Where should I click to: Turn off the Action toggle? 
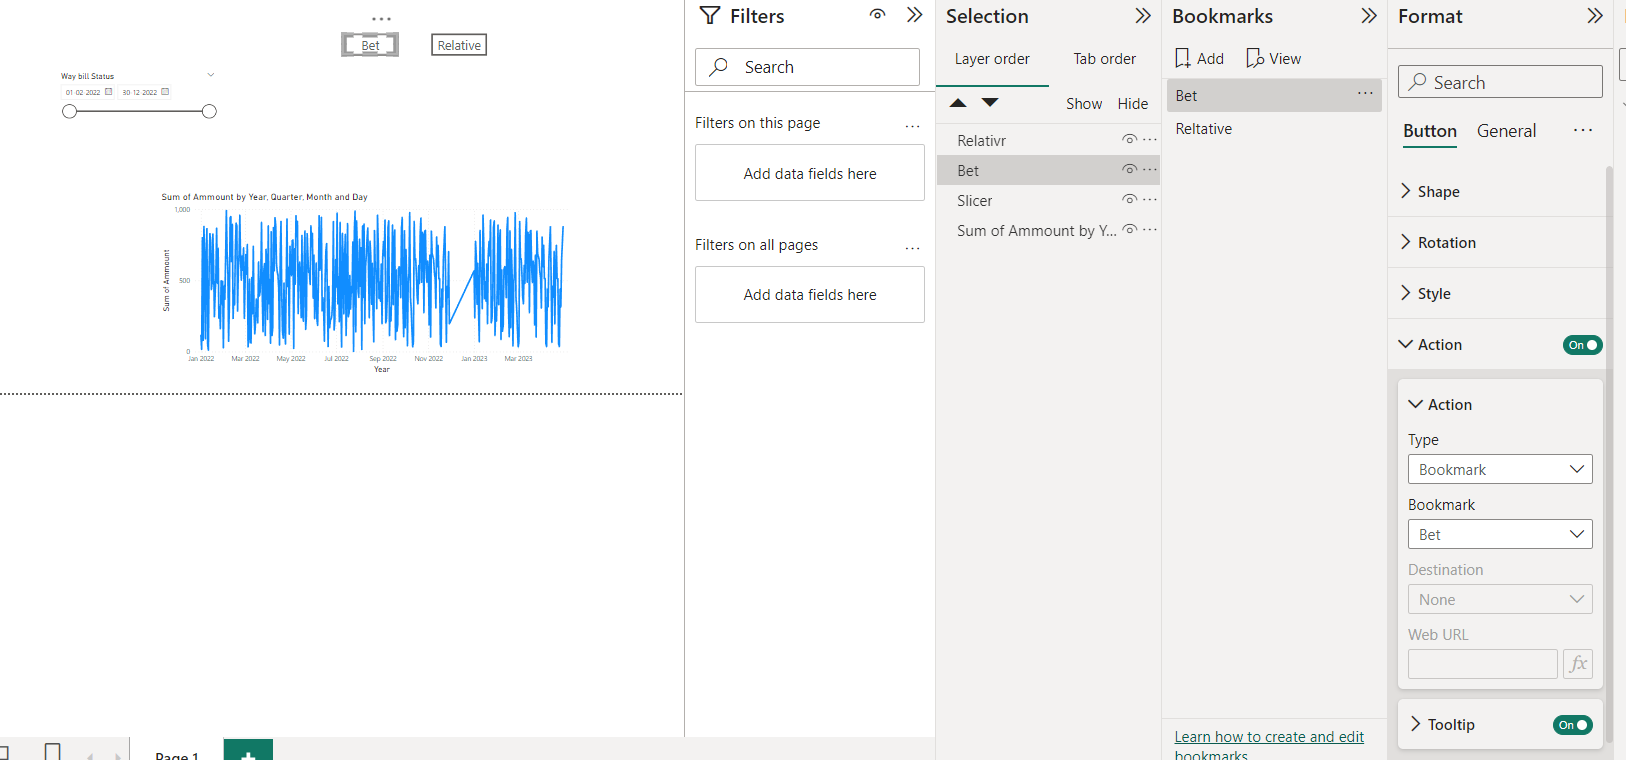click(x=1583, y=345)
